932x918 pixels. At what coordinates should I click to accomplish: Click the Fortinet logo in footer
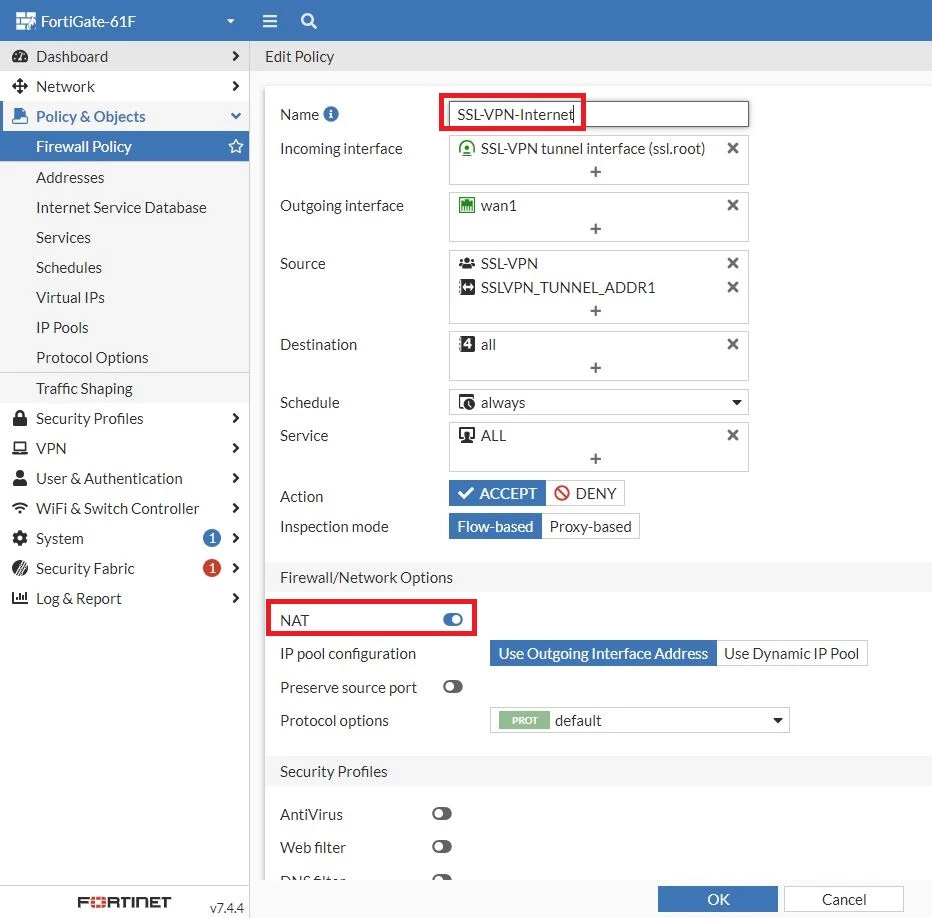[x=124, y=902]
